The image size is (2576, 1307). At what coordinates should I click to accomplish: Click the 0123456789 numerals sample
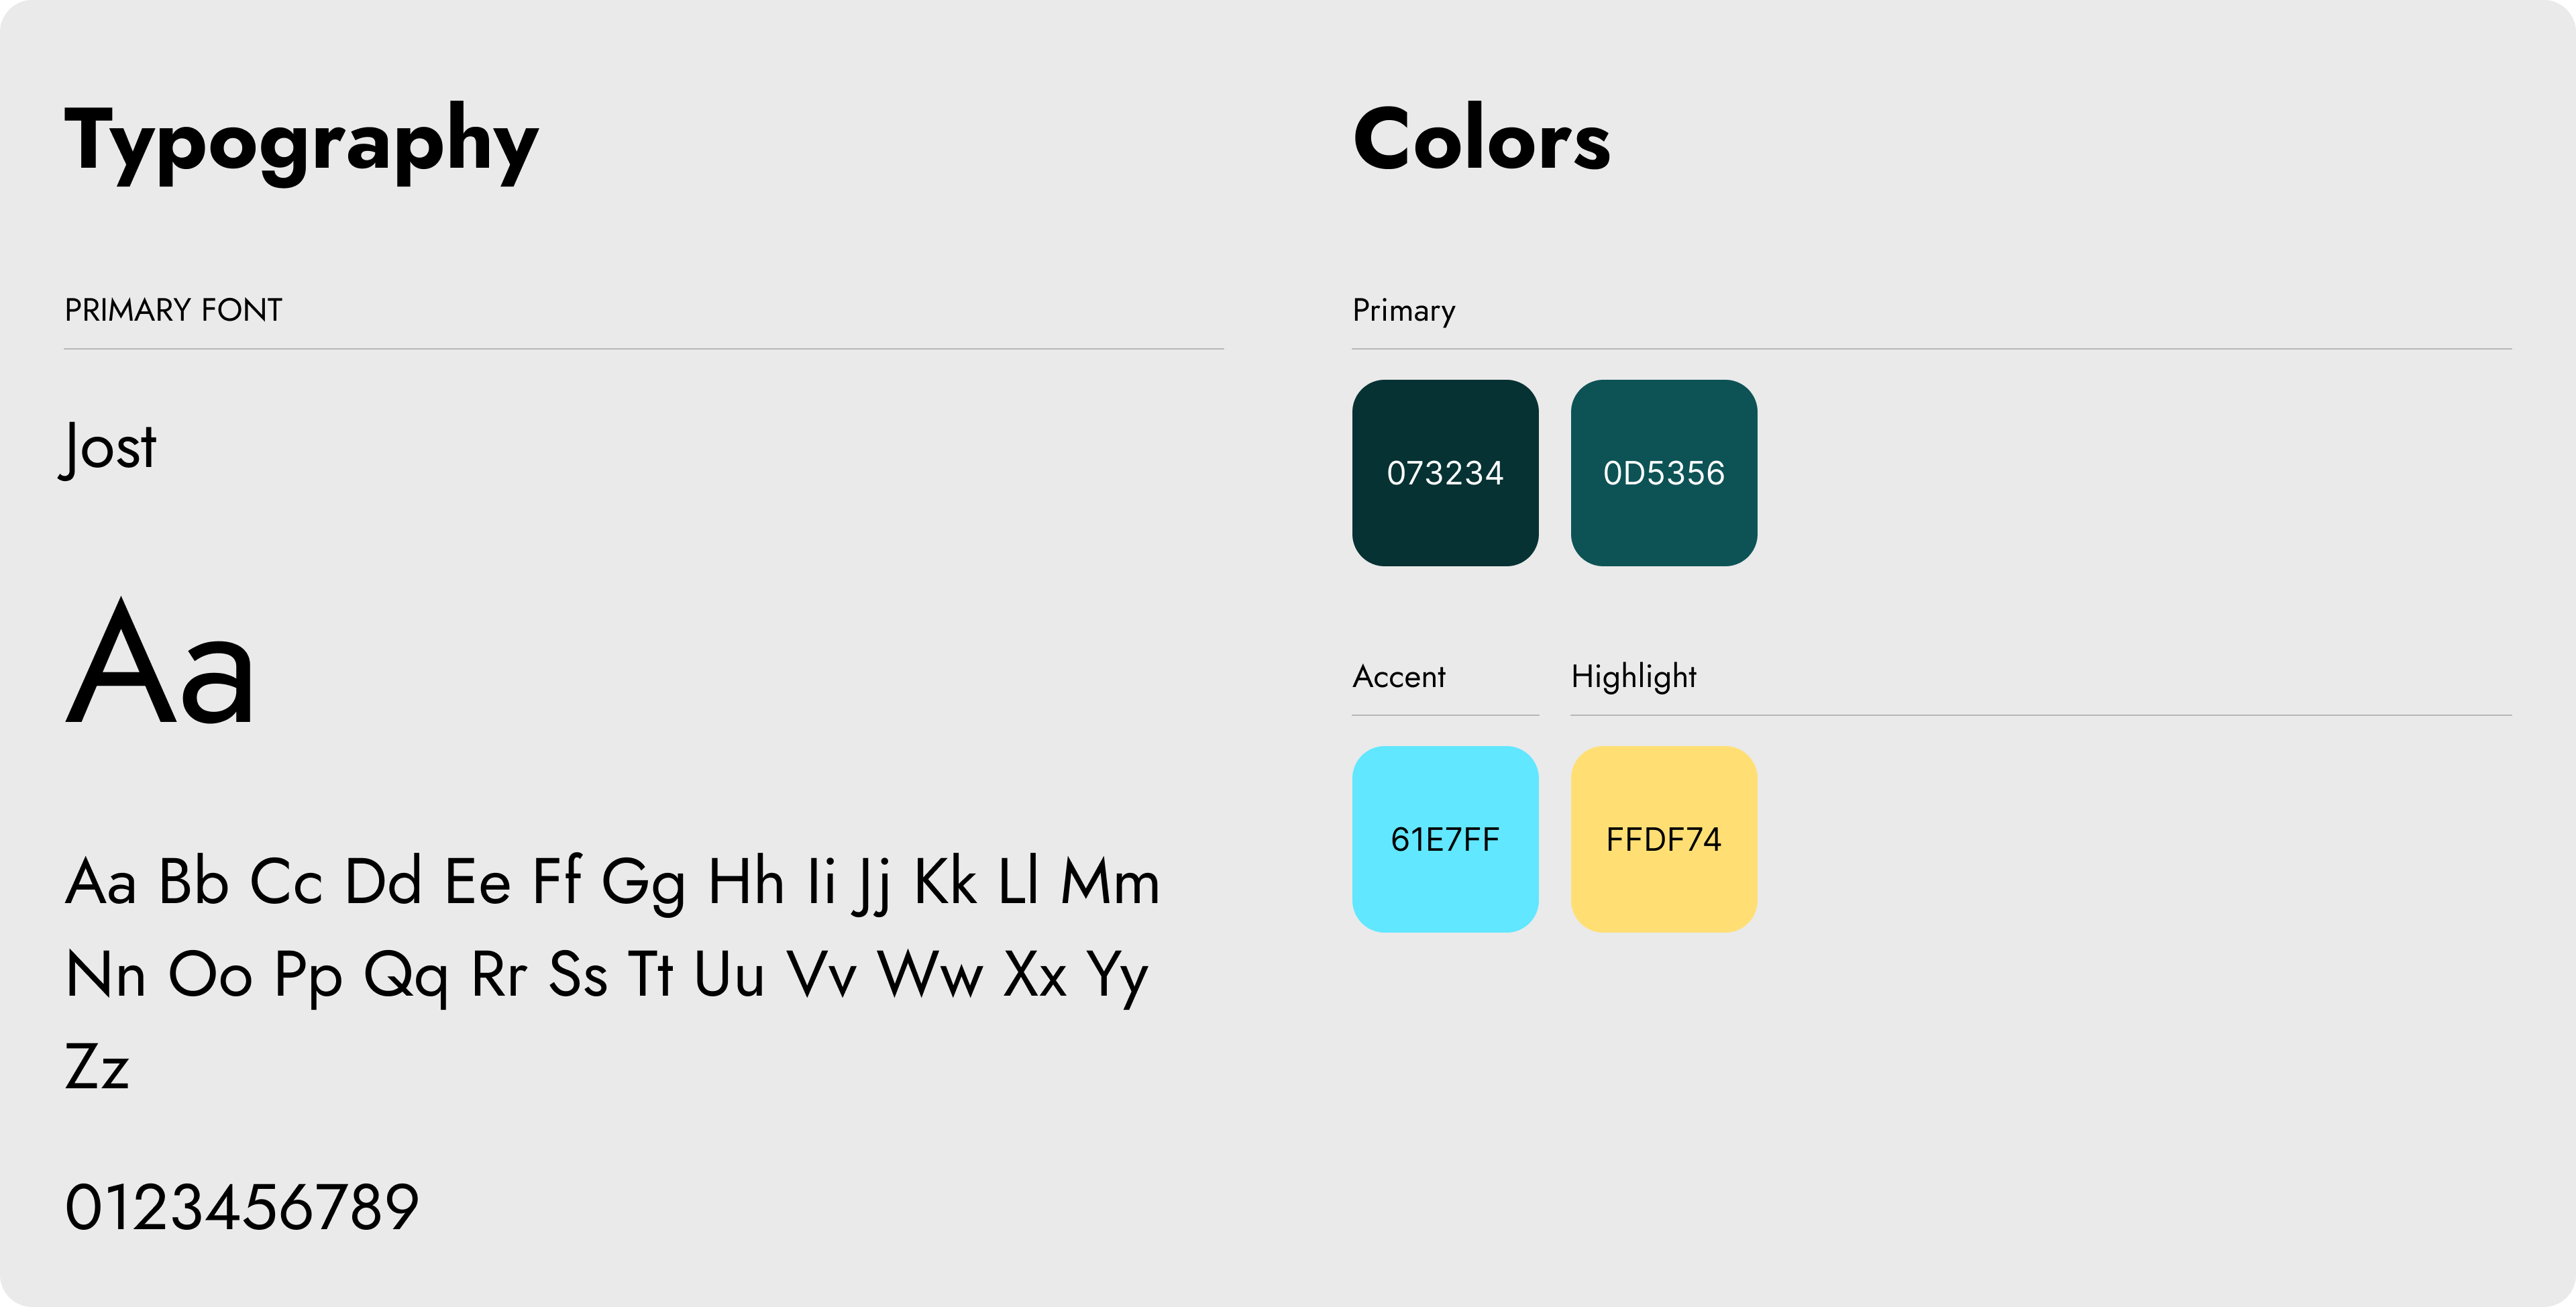click(242, 1206)
